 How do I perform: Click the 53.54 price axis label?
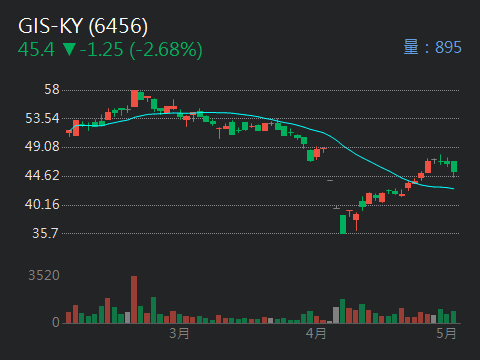[x=42, y=118]
